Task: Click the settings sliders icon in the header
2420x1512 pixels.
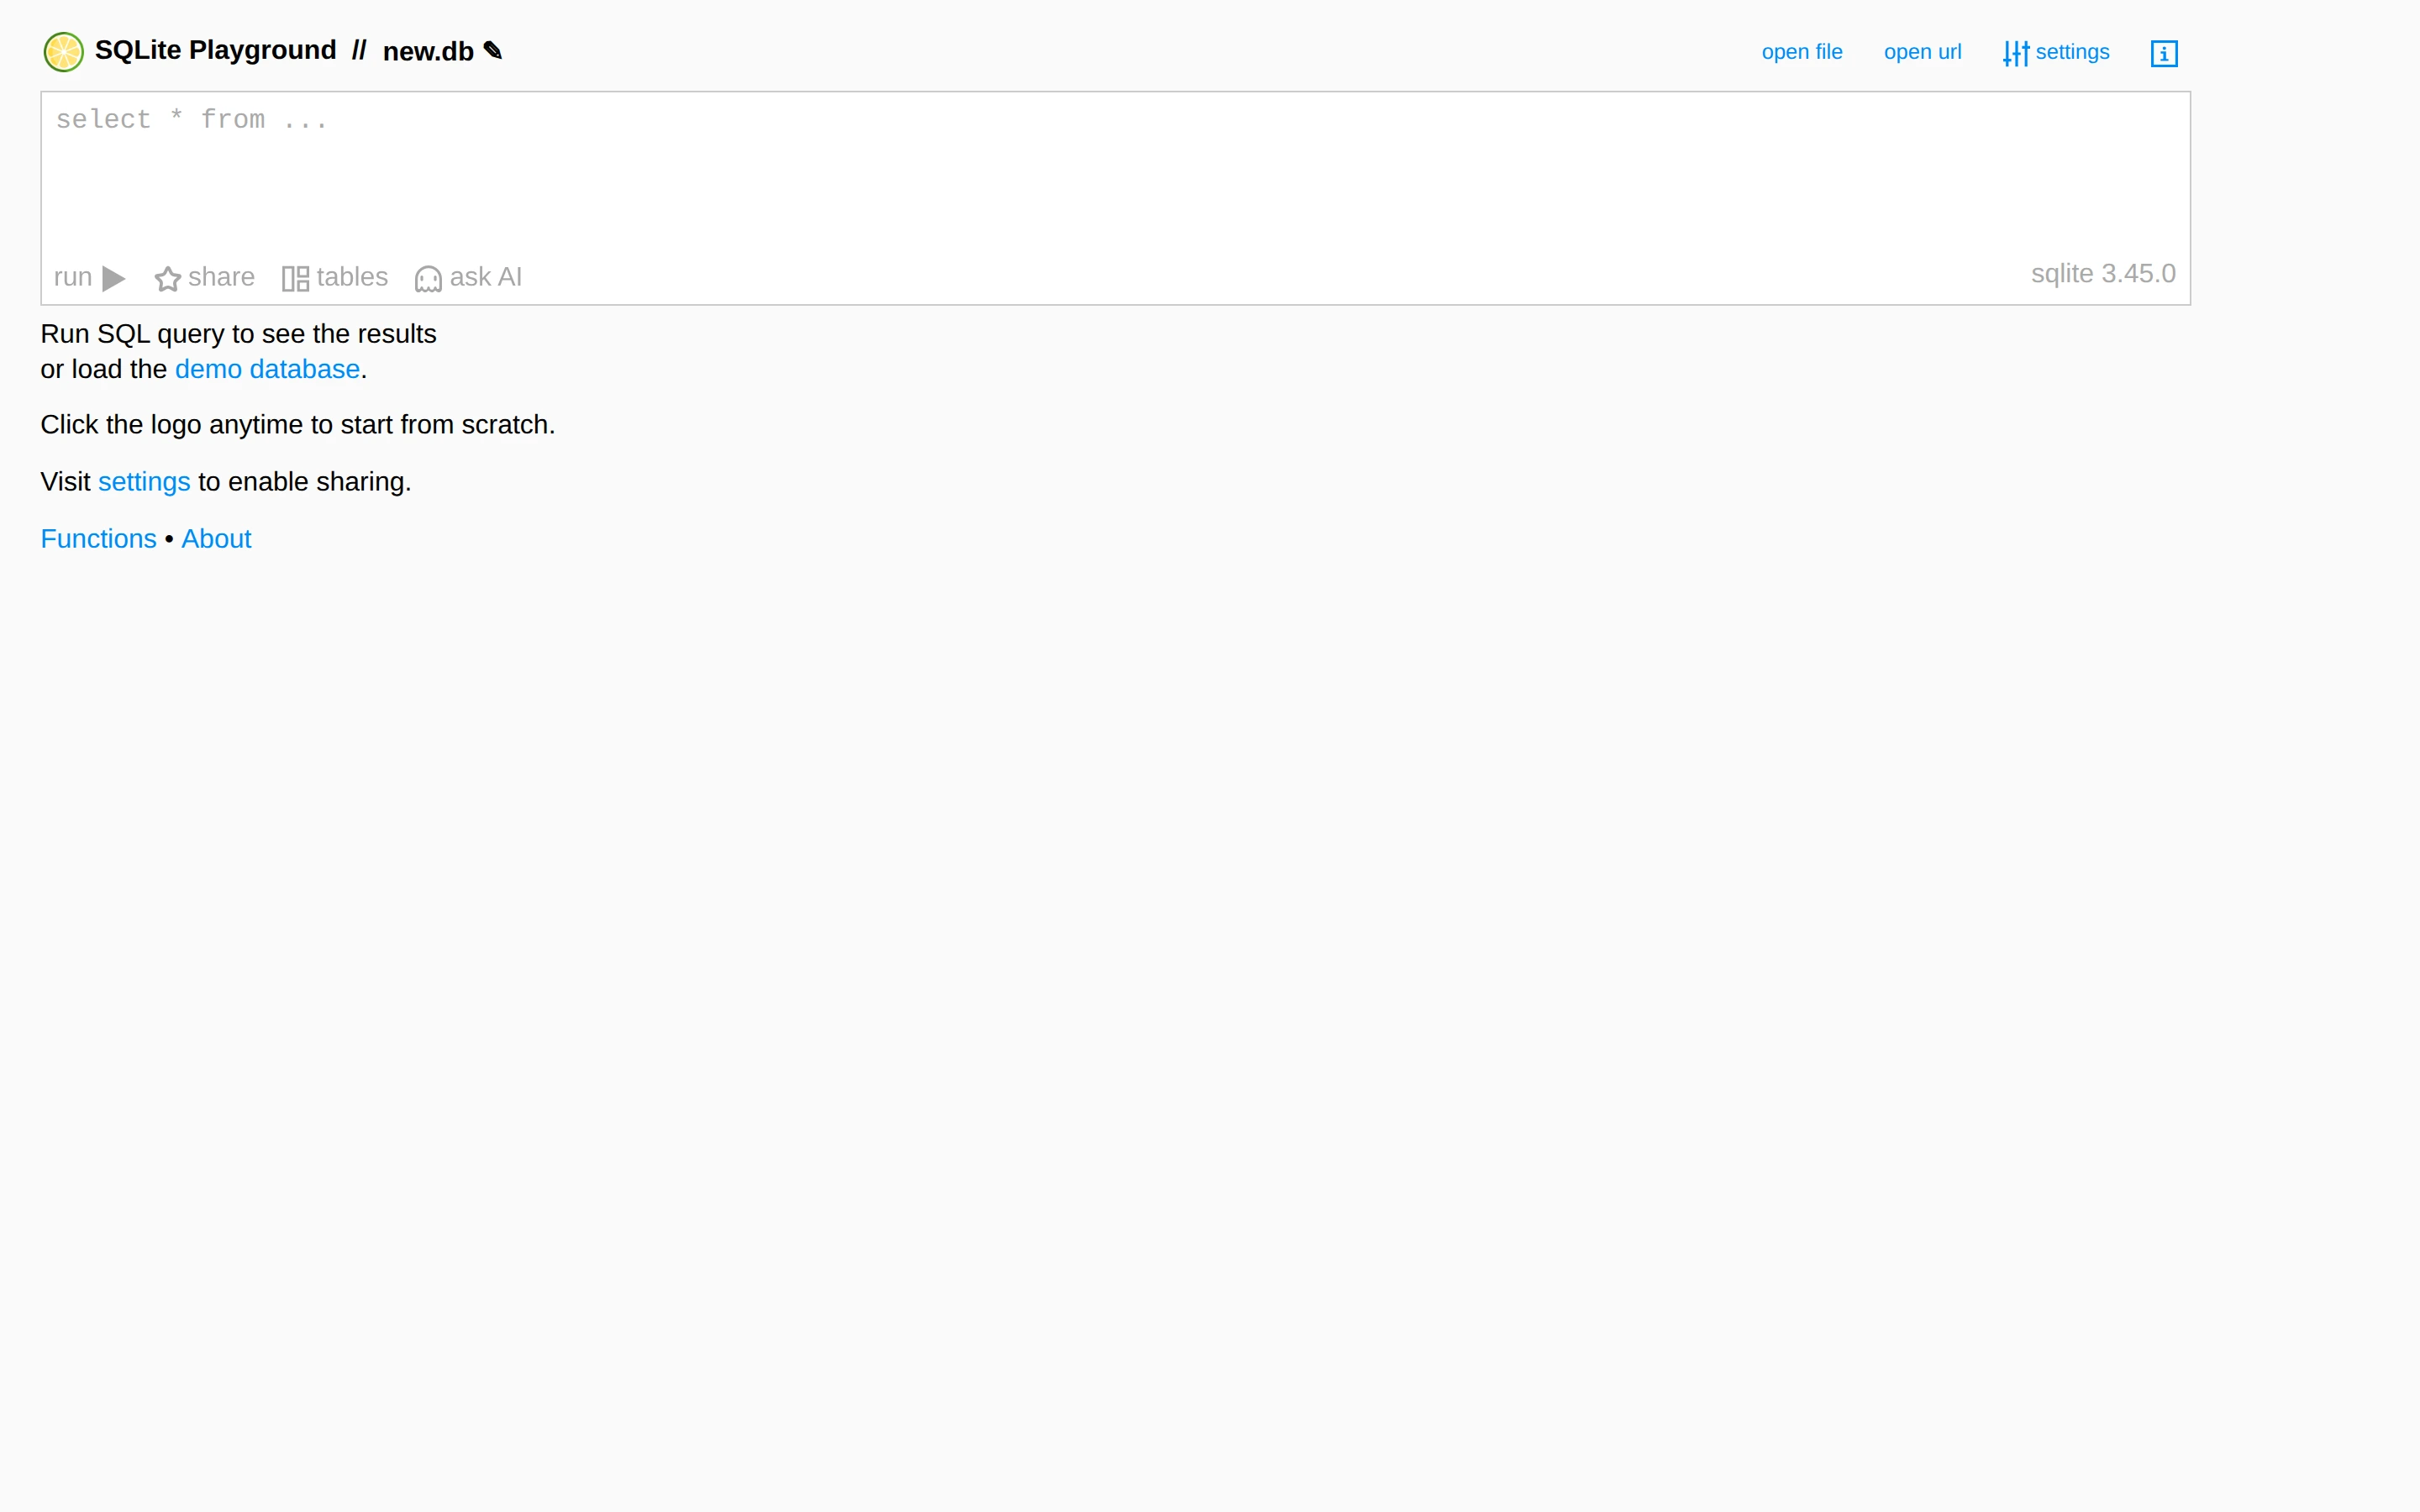Action: tap(2016, 53)
